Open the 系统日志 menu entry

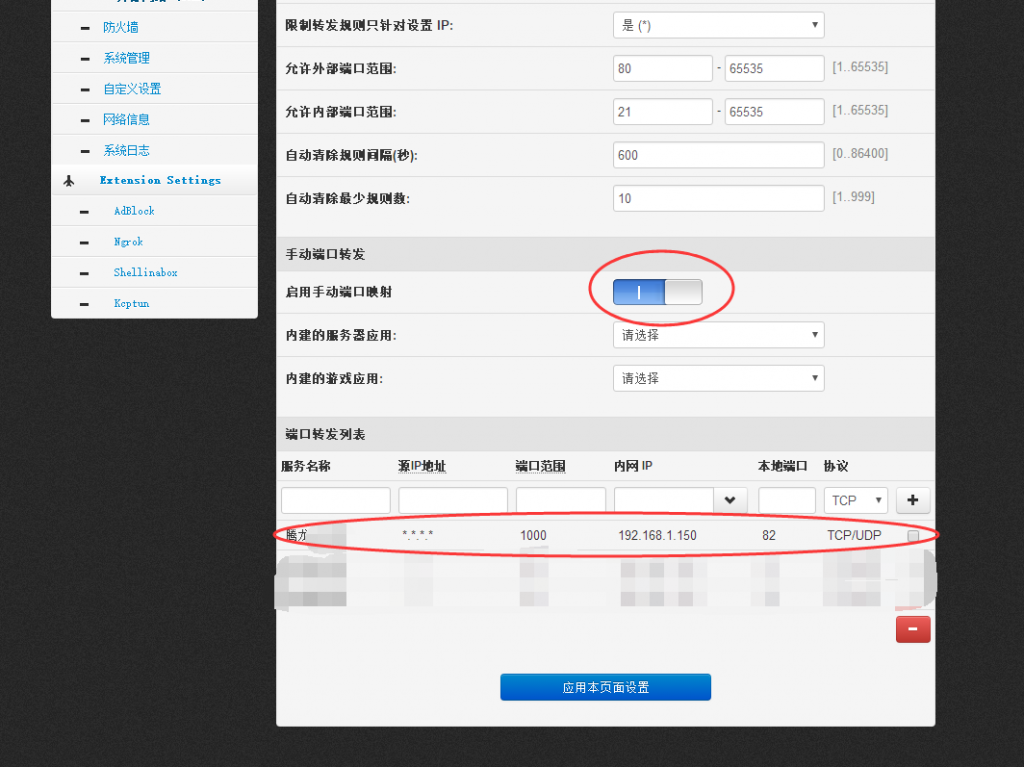tap(127, 149)
